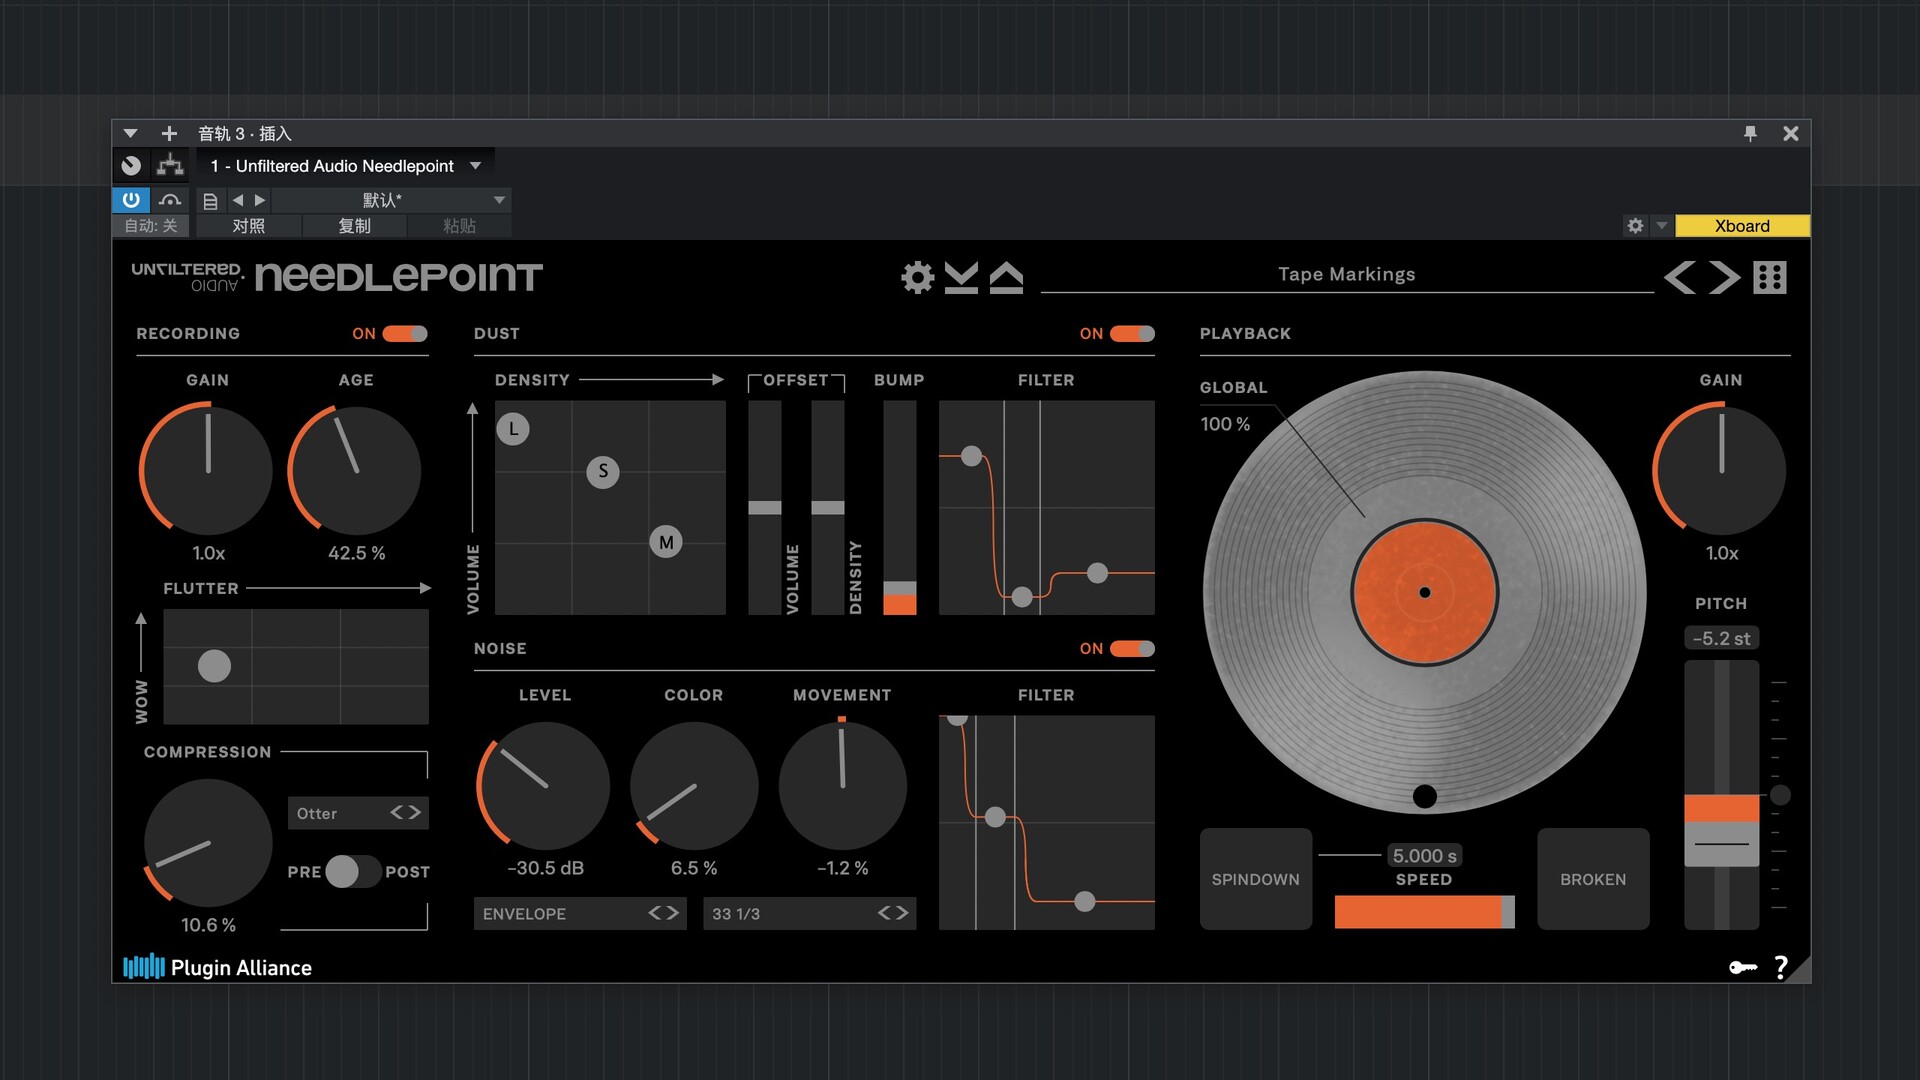Image resolution: width=1920 pixels, height=1080 pixels.
Task: Click the Tape Markings preset name
Action: click(1347, 274)
